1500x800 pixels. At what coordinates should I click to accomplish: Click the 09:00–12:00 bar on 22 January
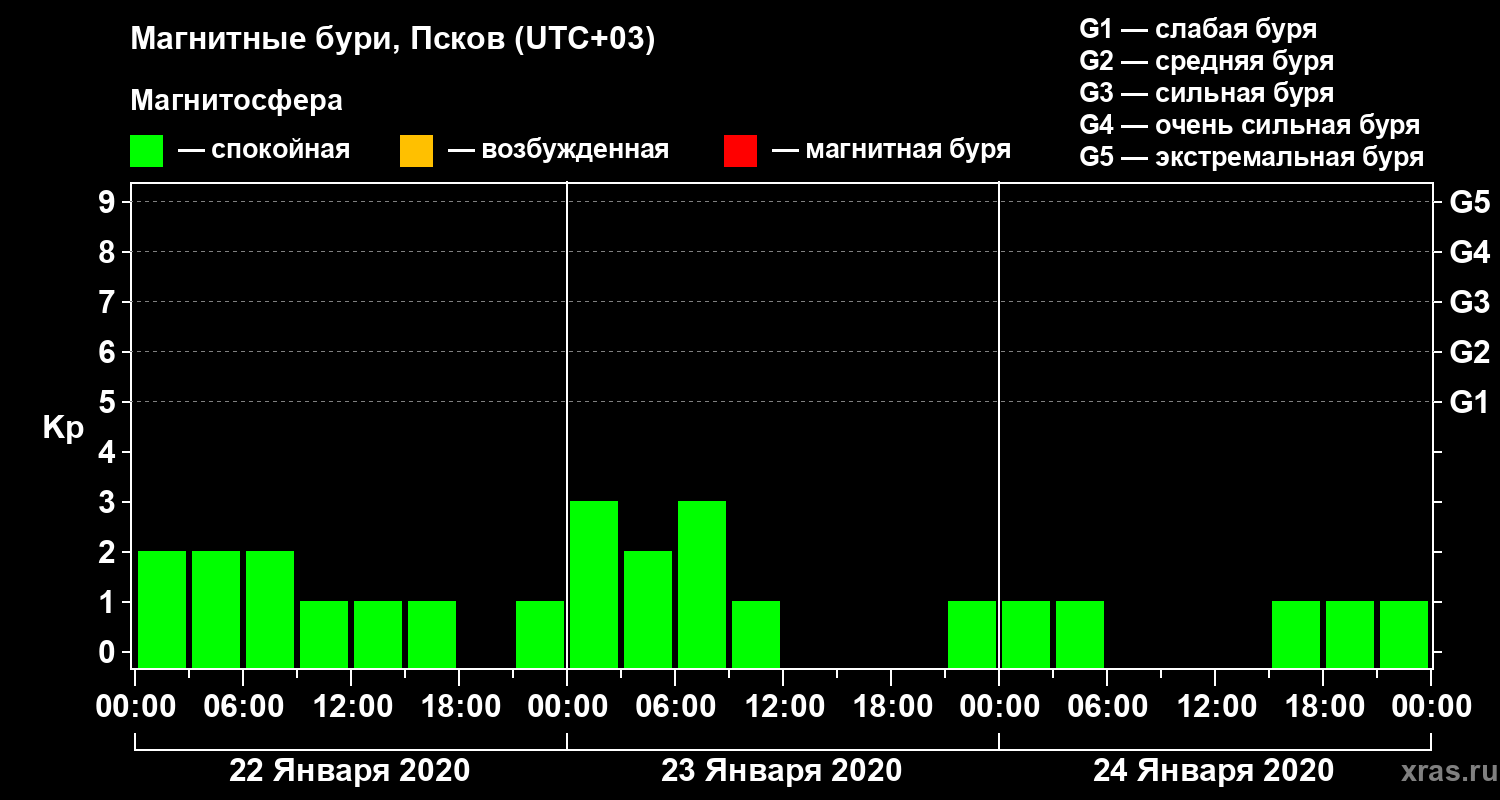[x=324, y=634]
